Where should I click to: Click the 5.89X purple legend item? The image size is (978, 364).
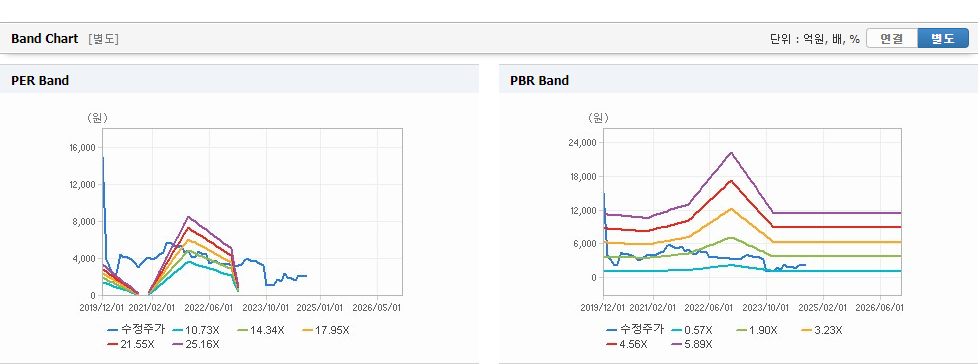690,343
